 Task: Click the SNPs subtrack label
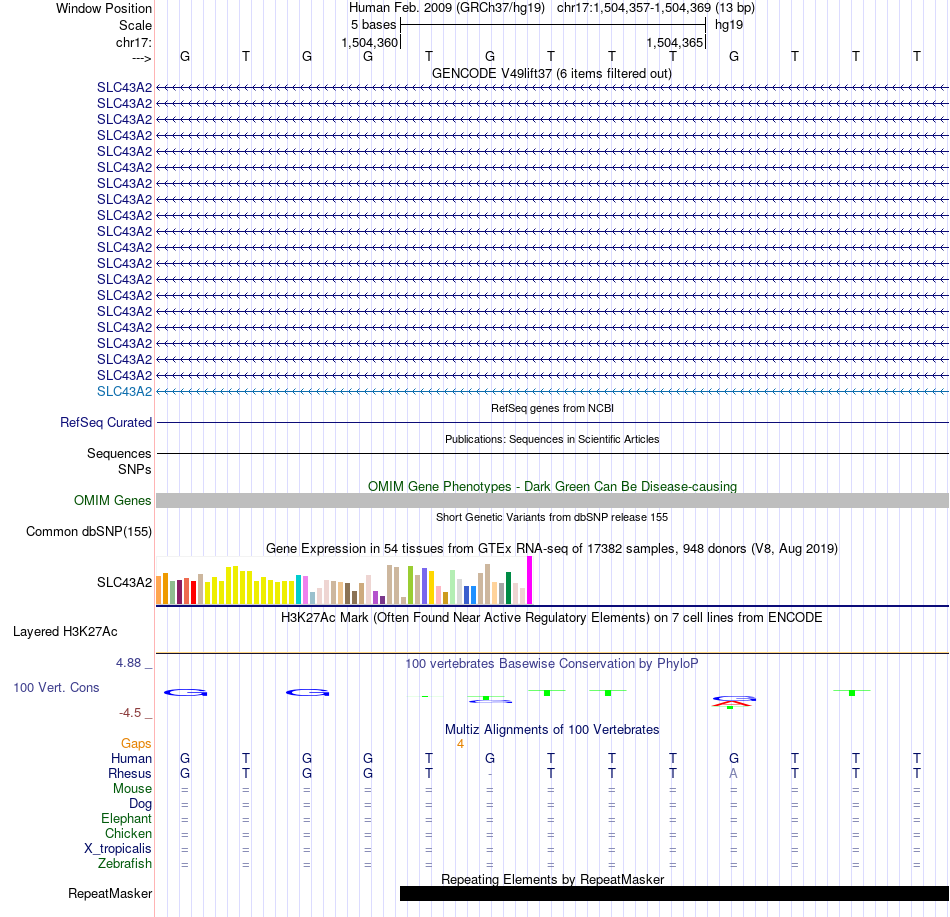click(135, 469)
